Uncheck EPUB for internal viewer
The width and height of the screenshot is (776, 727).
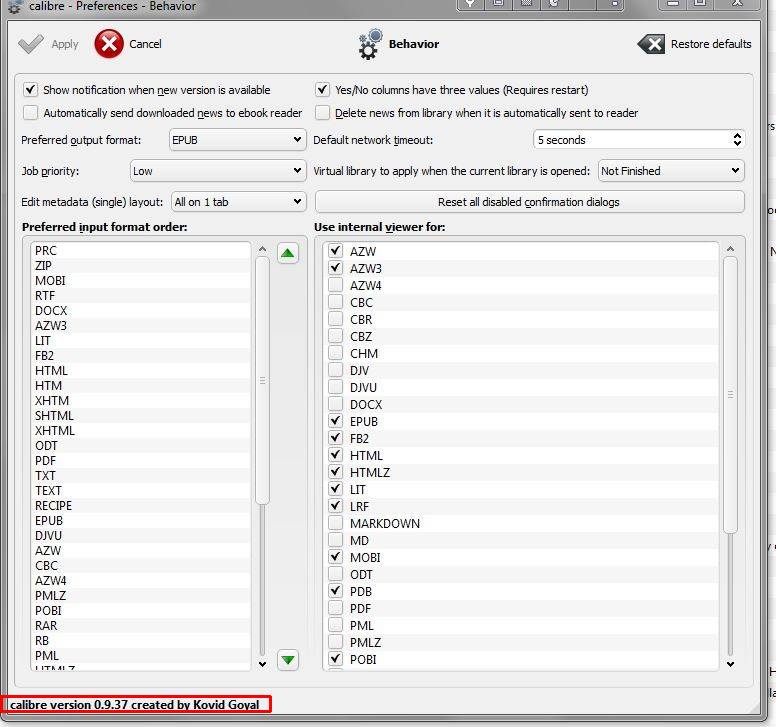click(336, 421)
